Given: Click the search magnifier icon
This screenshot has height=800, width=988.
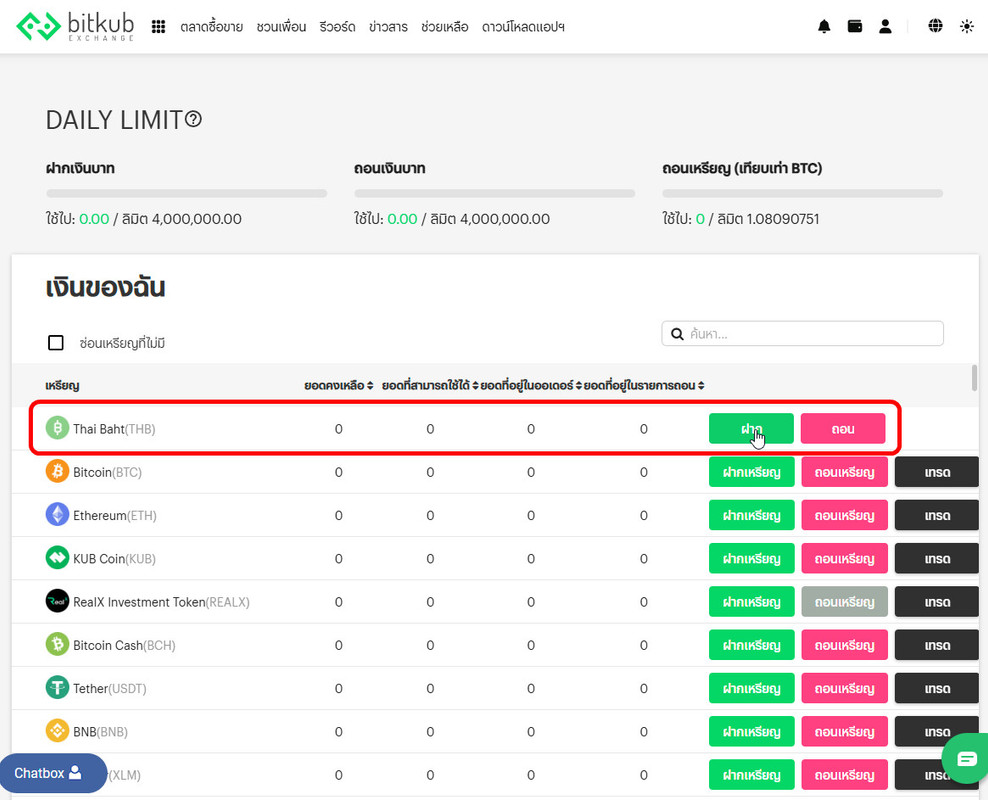Looking at the screenshot, I should click(677, 334).
